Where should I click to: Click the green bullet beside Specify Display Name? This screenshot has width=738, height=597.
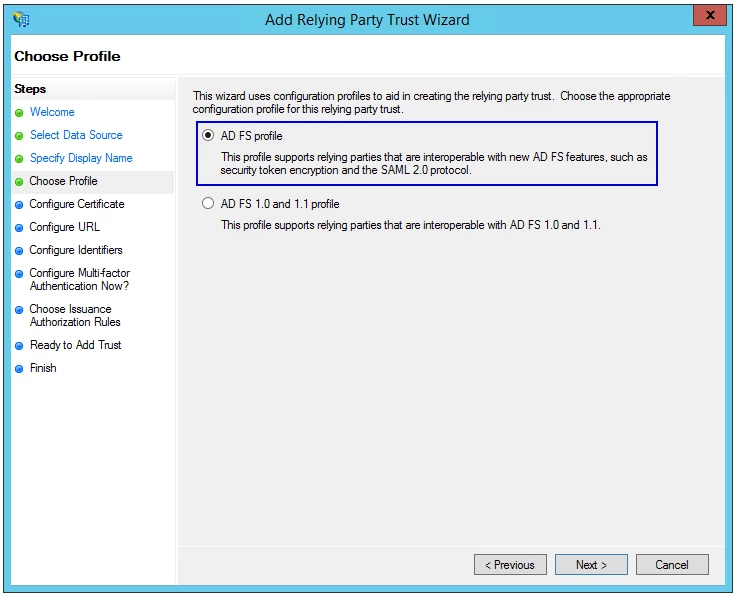19,159
